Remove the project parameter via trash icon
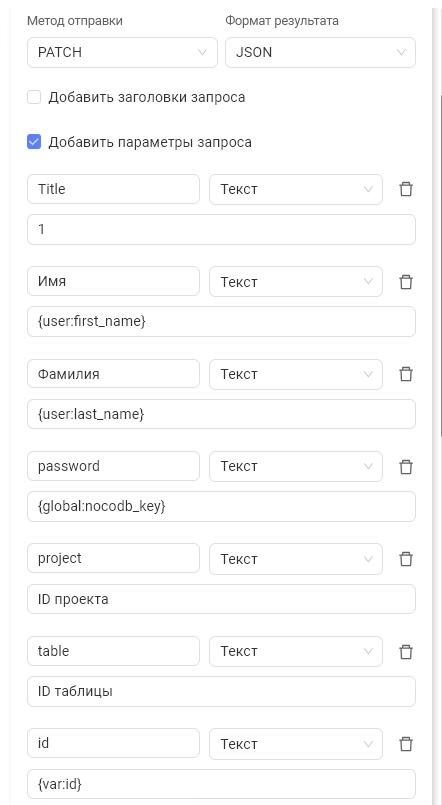This screenshot has height=805, width=442. coord(406,559)
